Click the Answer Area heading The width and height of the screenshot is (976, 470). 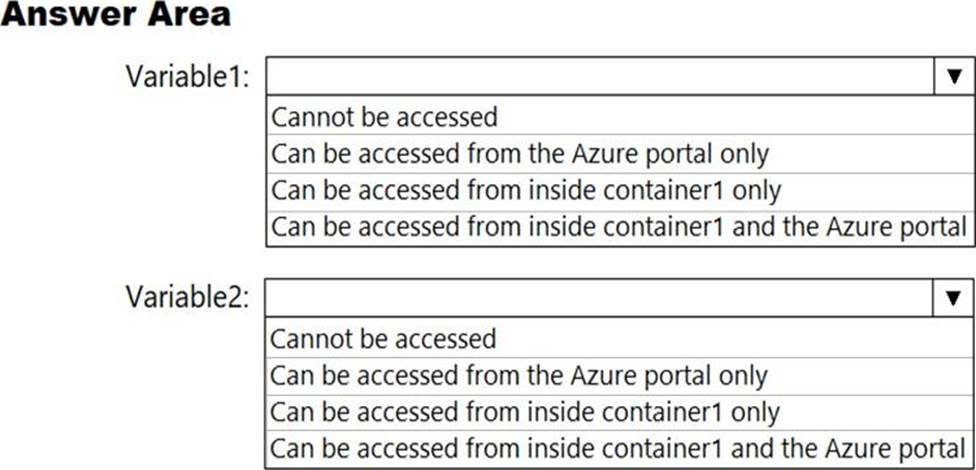click(116, 15)
